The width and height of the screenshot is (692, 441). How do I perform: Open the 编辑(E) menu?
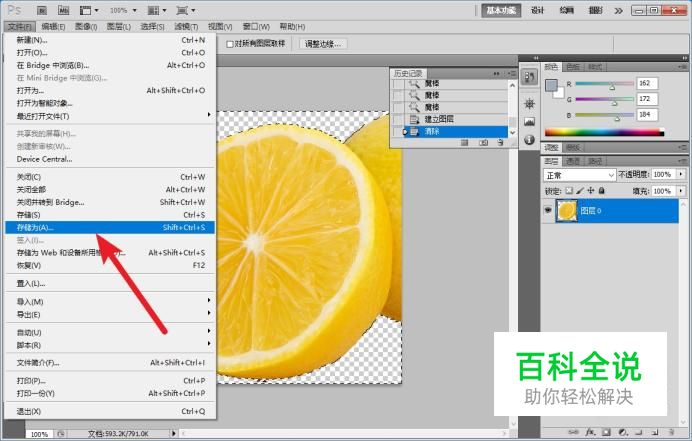[x=53, y=27]
